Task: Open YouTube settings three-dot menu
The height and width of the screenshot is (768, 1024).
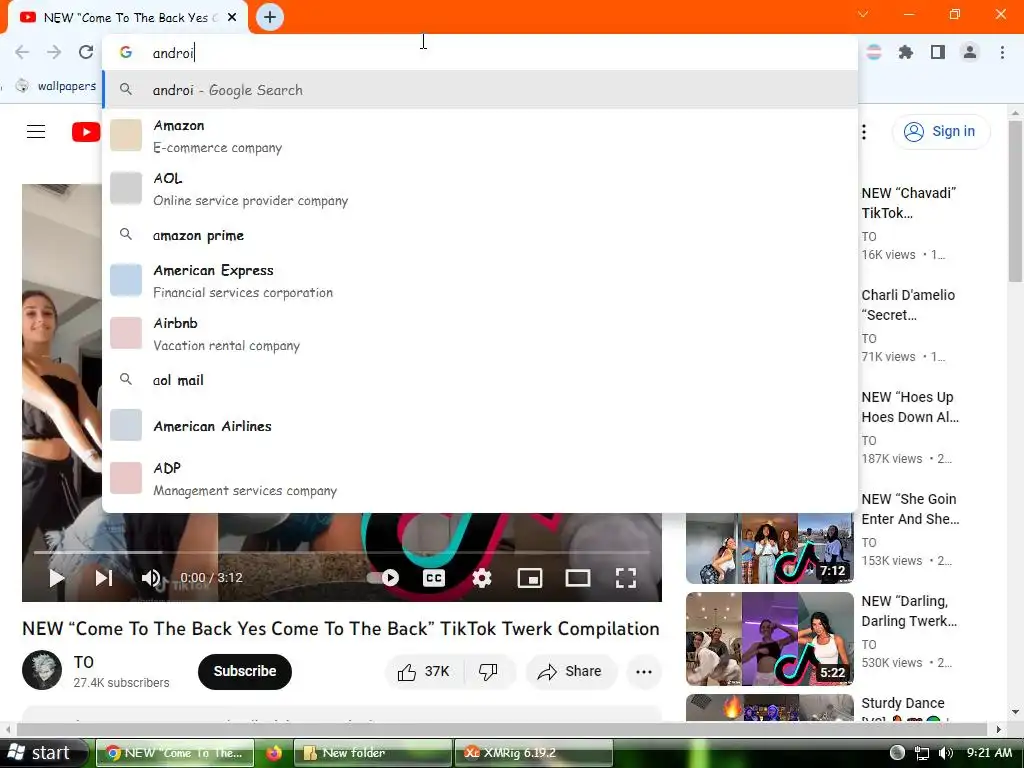Action: 864,132
